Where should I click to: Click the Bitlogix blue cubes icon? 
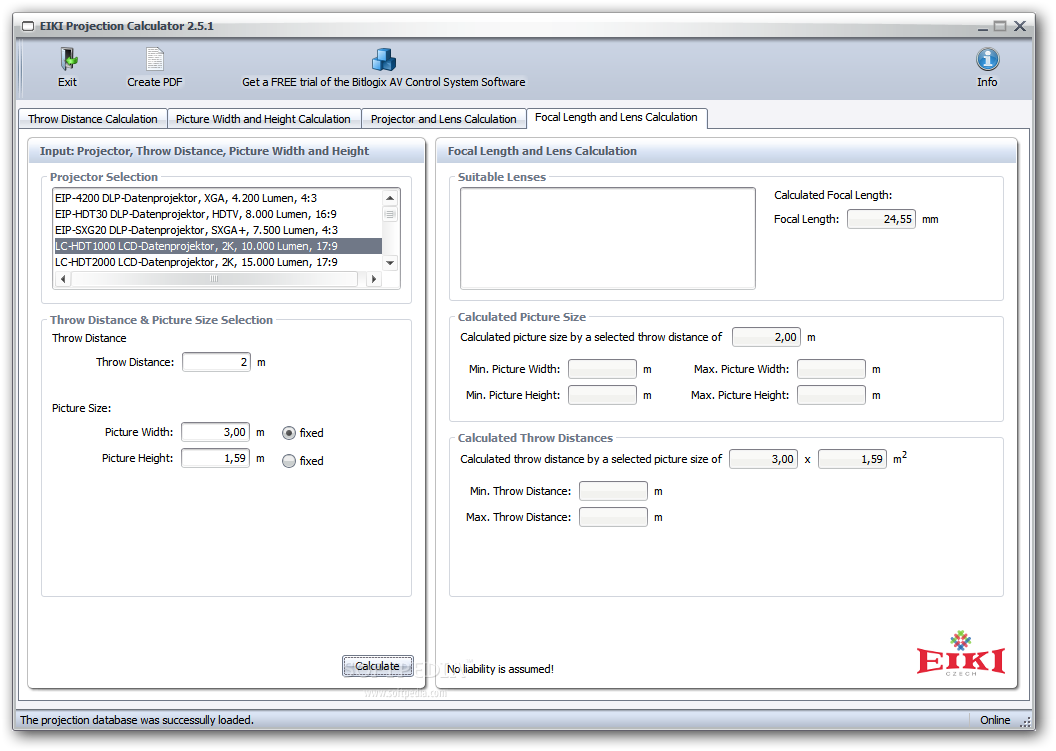coord(384,60)
